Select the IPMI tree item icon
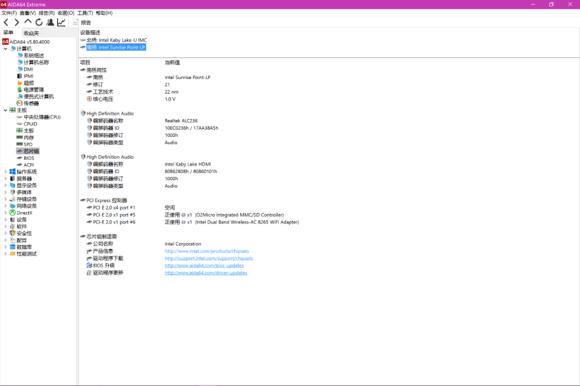 20,76
